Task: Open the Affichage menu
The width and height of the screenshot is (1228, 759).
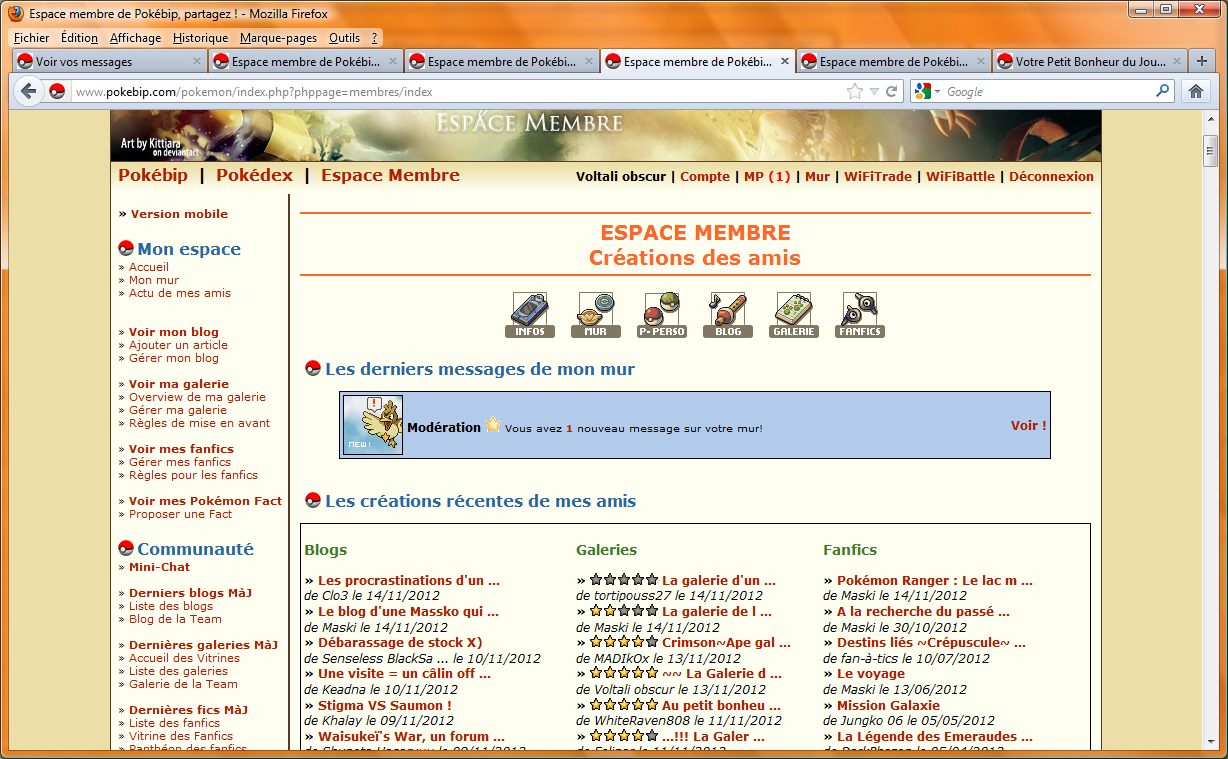Action: [135, 38]
